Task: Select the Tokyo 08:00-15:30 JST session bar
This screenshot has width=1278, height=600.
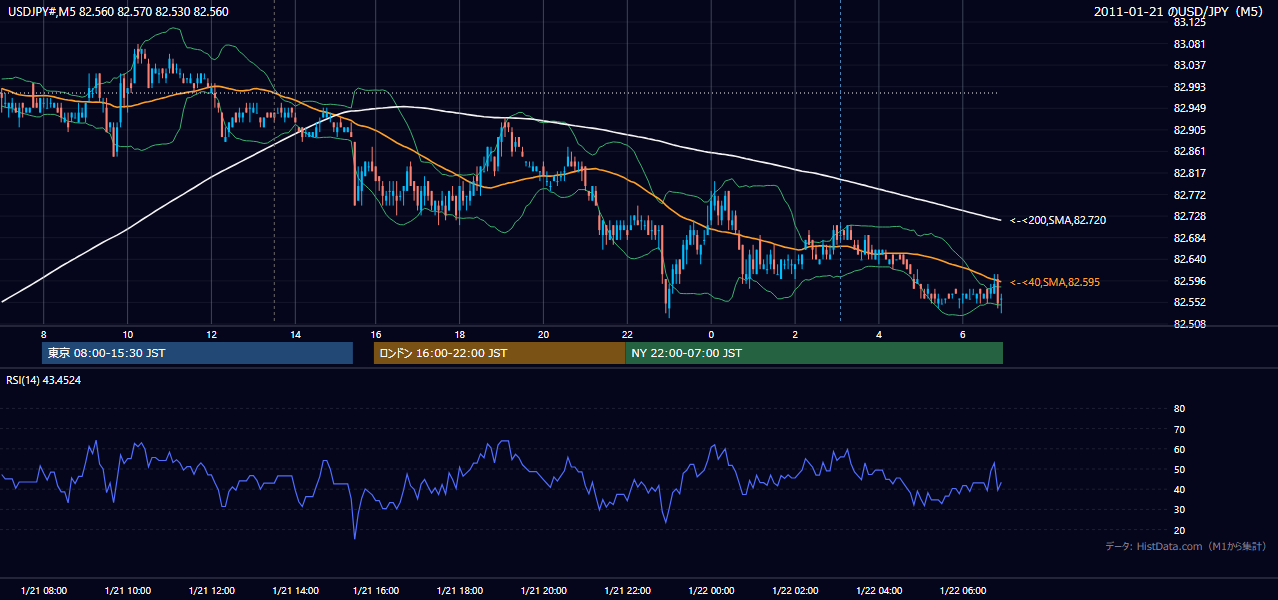Action: 198,353
